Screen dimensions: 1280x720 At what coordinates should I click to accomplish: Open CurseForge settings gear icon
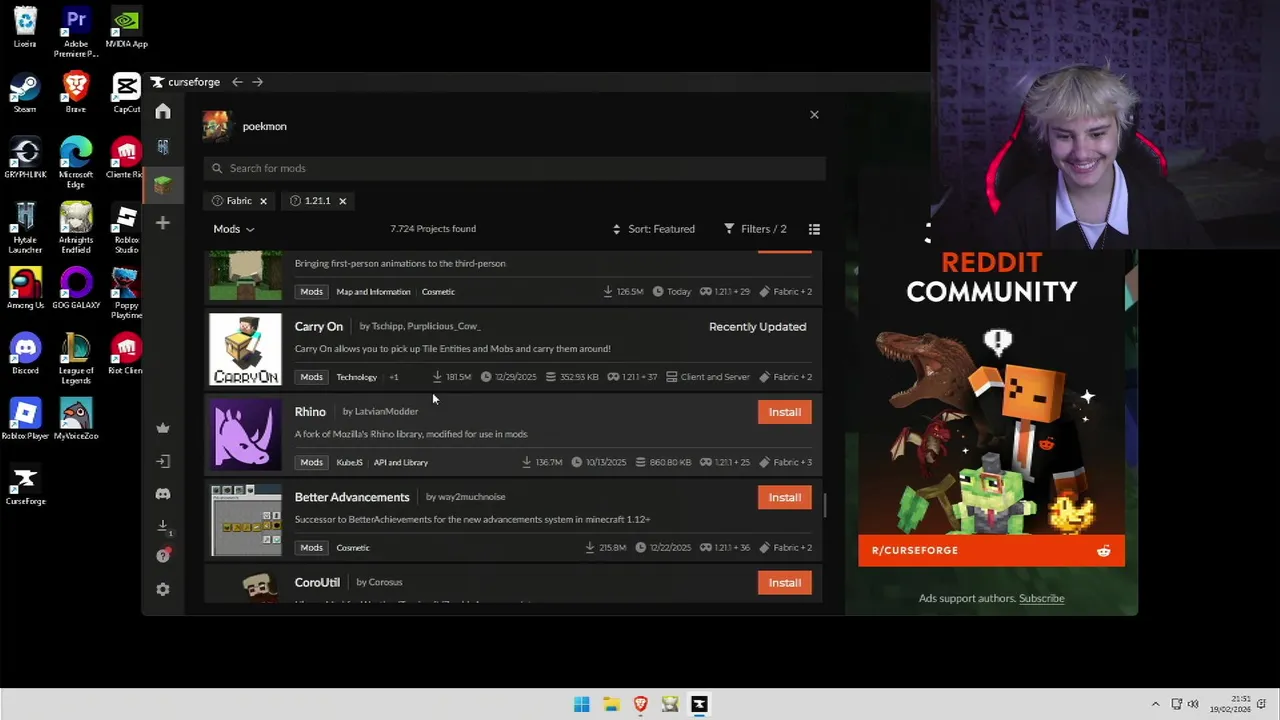point(163,590)
